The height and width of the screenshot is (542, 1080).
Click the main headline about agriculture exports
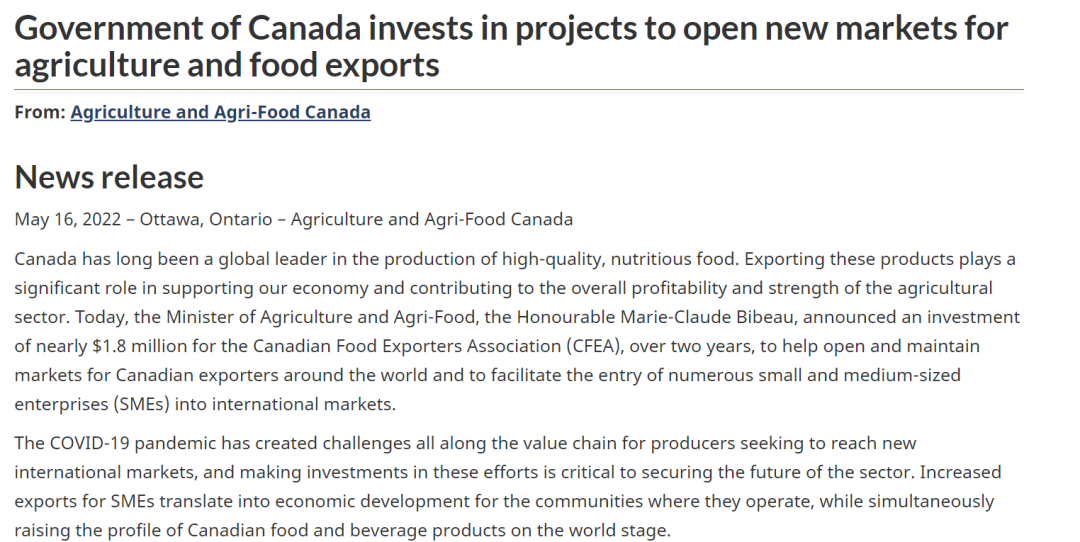[x=511, y=46]
